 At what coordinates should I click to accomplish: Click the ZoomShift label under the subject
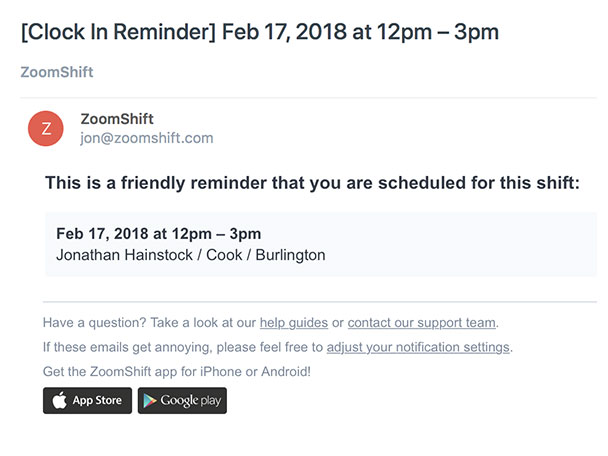(x=57, y=72)
